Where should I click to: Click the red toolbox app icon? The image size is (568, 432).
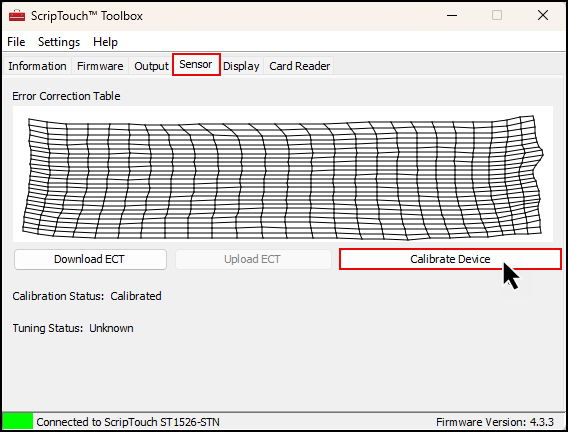point(17,16)
